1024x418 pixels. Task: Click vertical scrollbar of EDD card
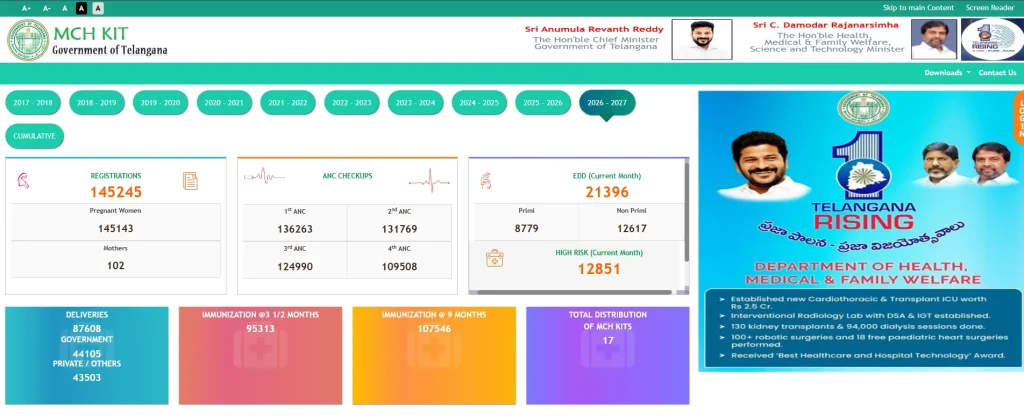click(x=686, y=211)
